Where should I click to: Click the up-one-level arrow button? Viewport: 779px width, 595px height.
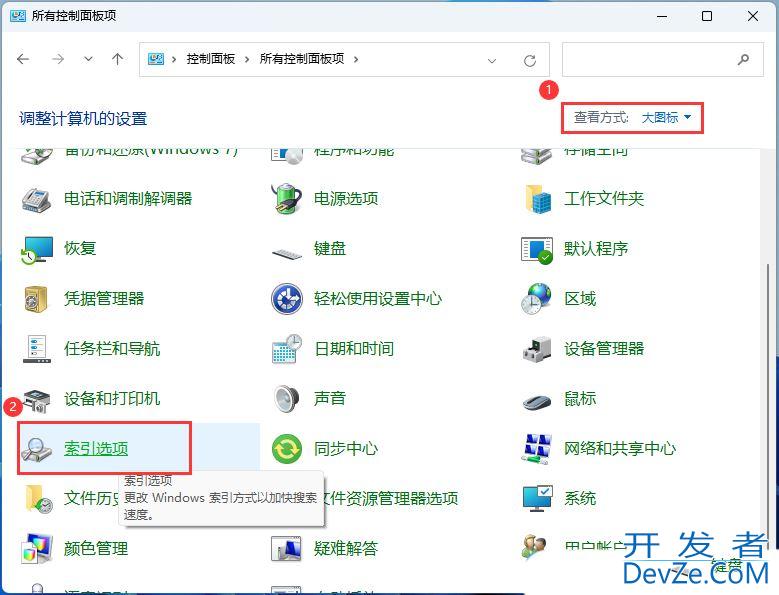117,59
